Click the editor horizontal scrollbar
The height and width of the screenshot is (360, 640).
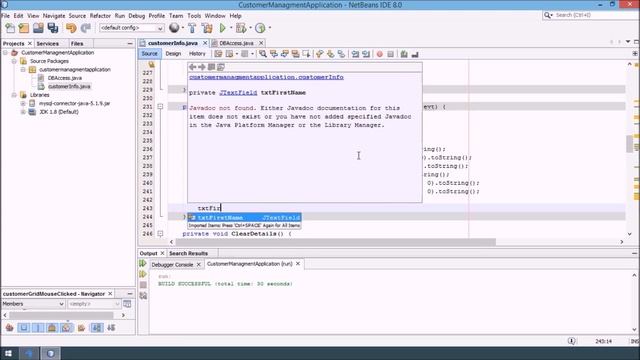coord(335,242)
